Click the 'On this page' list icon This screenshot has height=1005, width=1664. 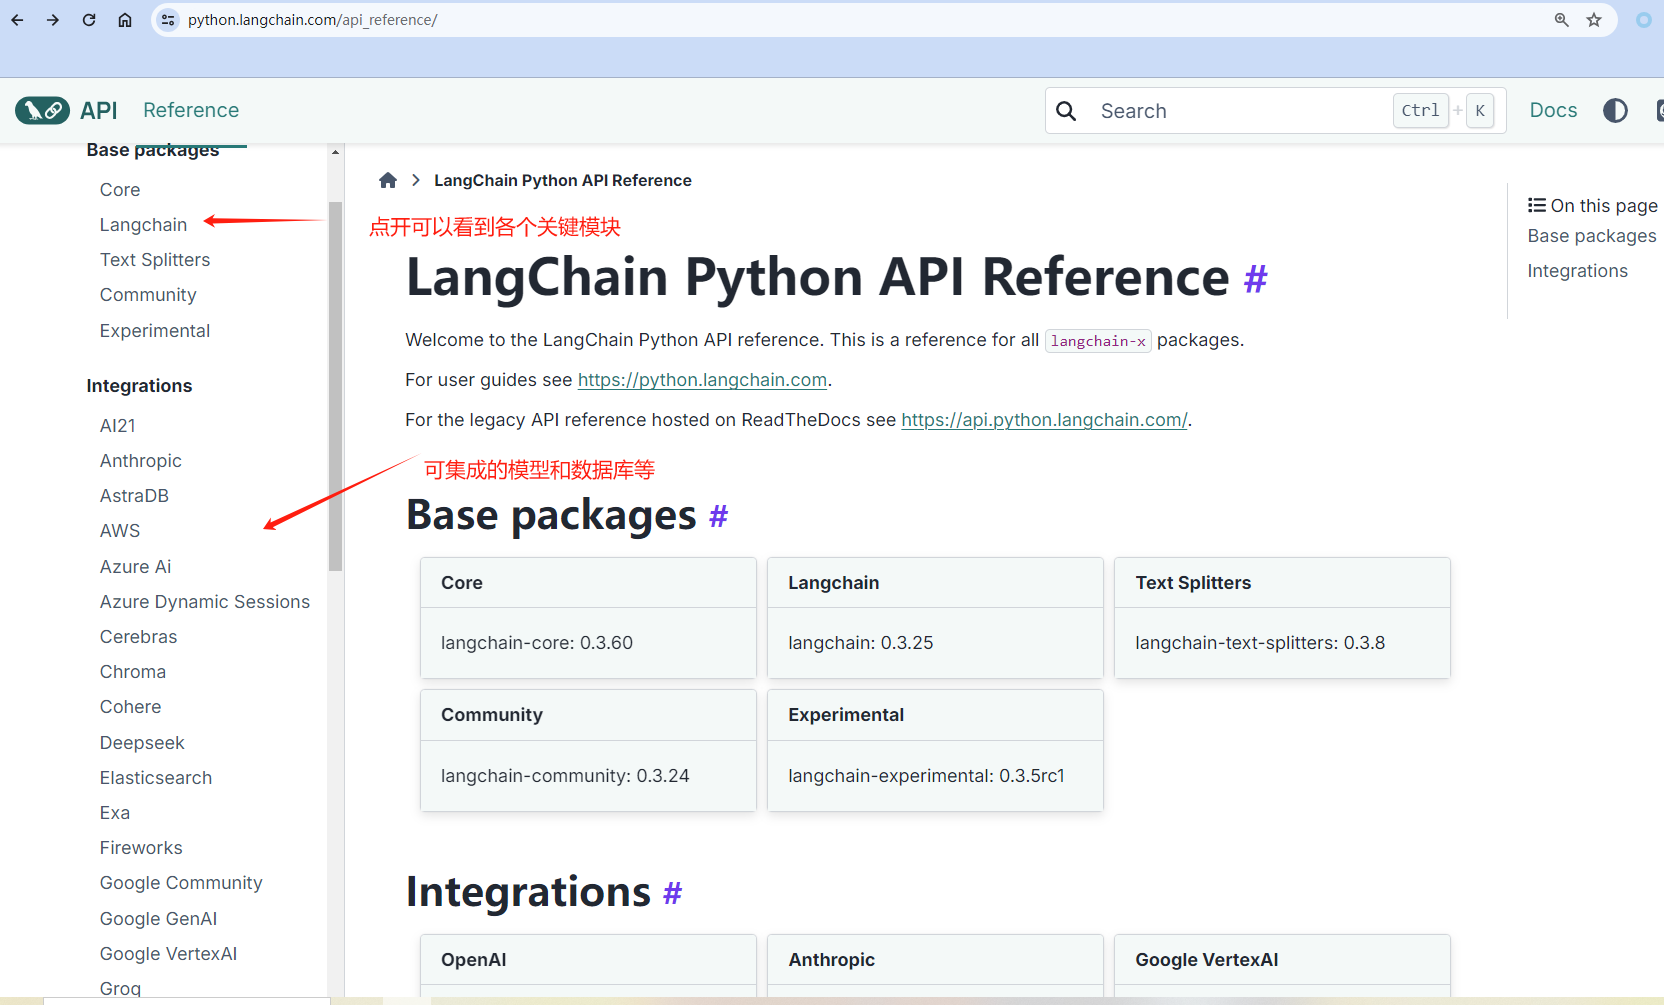click(x=1536, y=204)
